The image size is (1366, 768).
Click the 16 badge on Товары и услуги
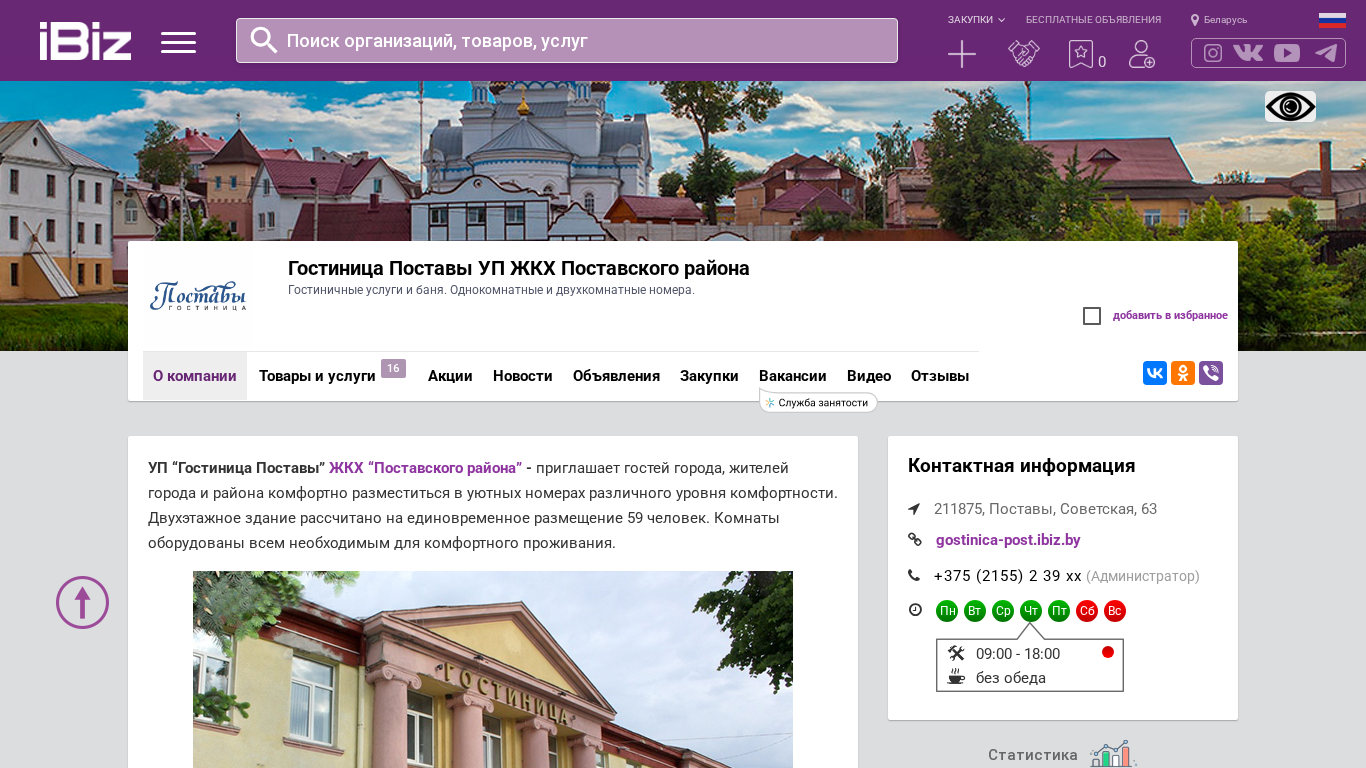point(393,368)
